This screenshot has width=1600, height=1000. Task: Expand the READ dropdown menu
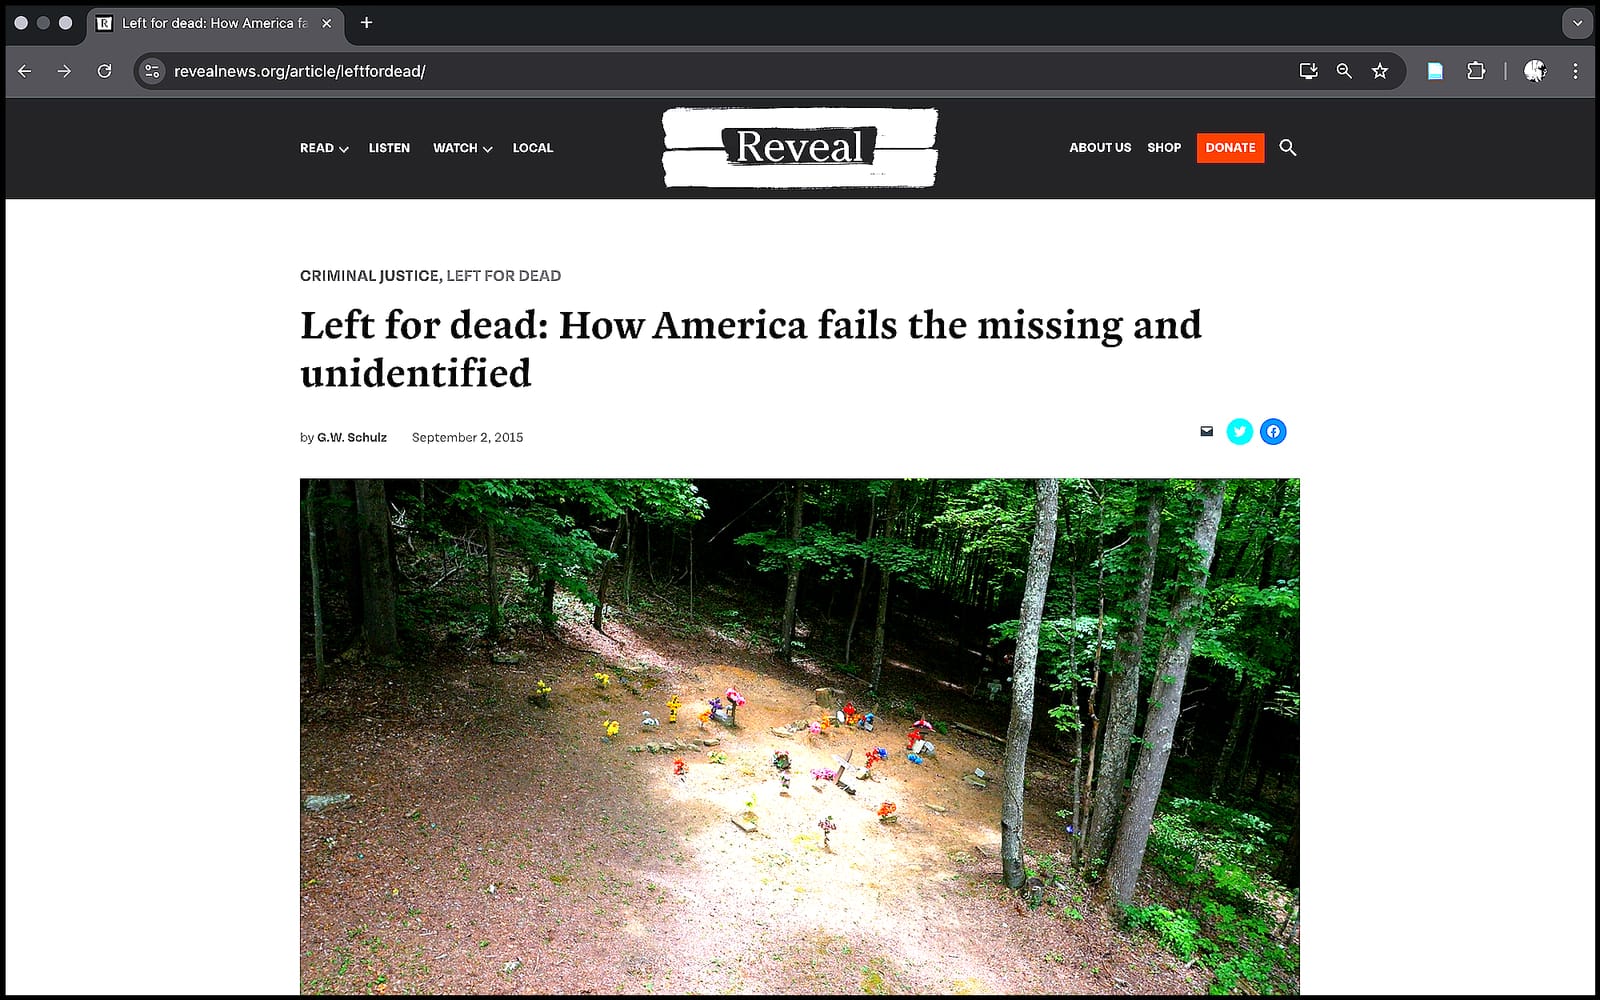(324, 148)
